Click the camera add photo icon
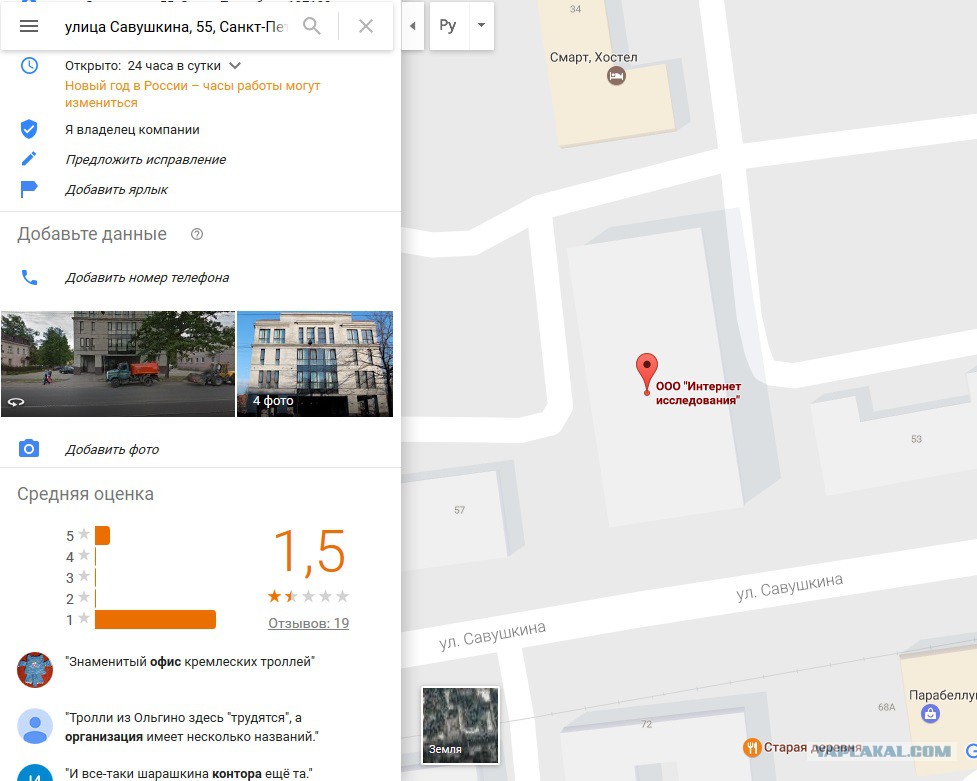This screenshot has width=977, height=781. pyautogui.click(x=29, y=448)
